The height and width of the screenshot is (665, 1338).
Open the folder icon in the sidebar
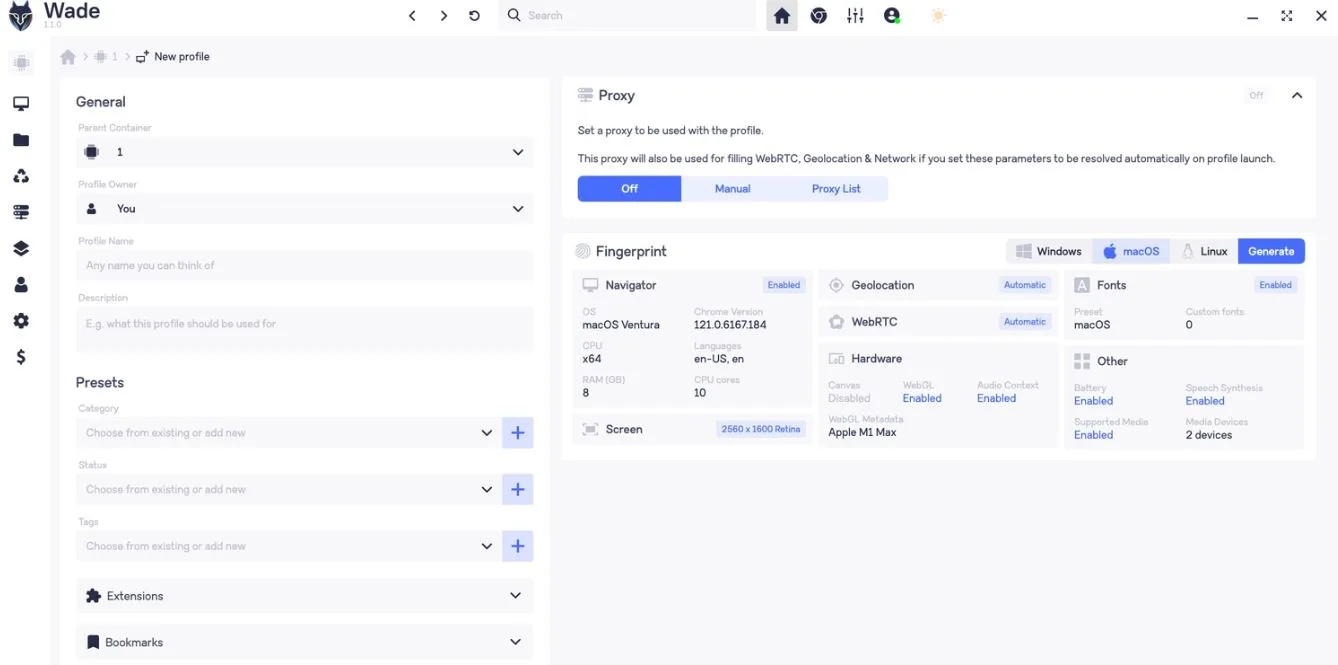pyautogui.click(x=21, y=140)
